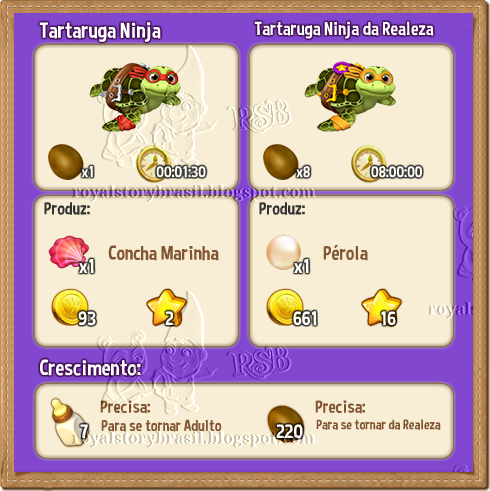Click the star icon showing 16
490x491 pixels.
click(x=381, y=307)
